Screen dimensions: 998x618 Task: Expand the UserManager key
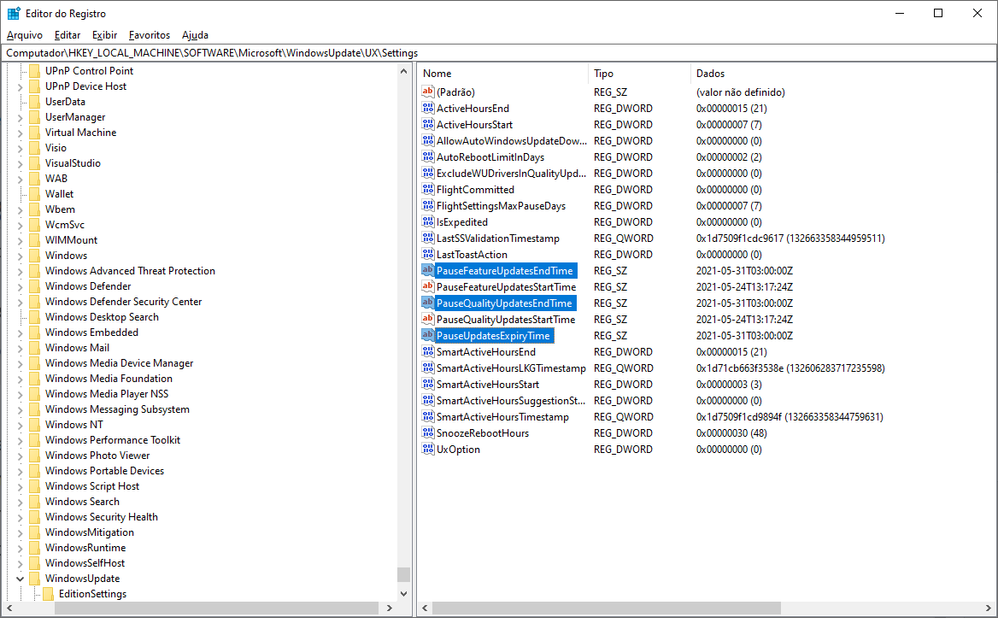(20, 117)
